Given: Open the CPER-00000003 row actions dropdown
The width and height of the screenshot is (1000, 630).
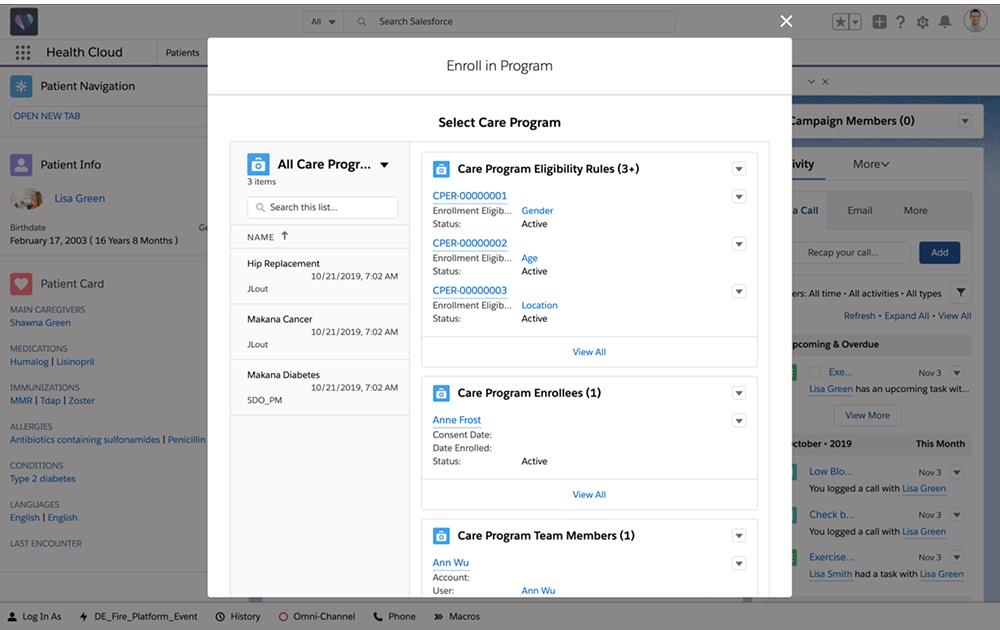Looking at the screenshot, I should click(x=739, y=291).
